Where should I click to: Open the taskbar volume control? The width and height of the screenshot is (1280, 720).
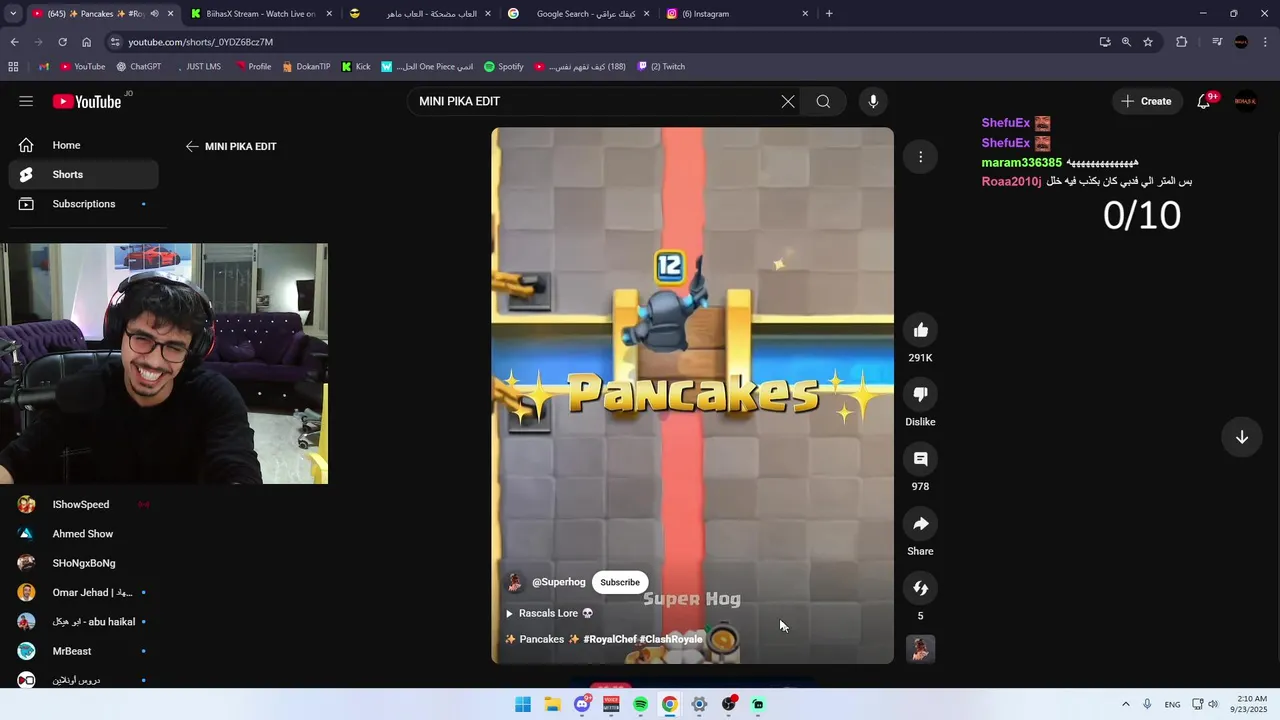1213,704
